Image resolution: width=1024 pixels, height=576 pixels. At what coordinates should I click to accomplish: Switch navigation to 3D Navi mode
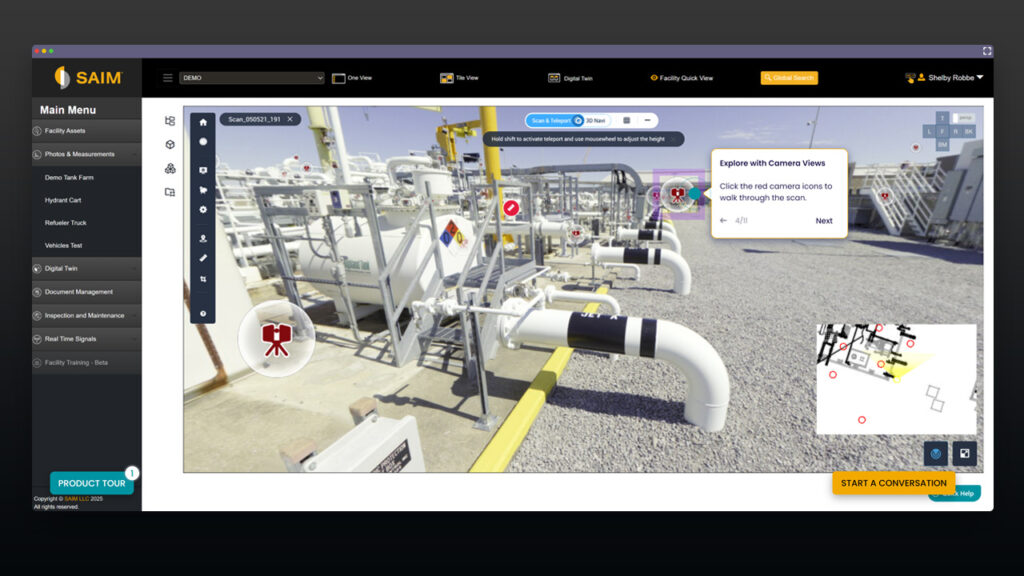click(x=594, y=119)
